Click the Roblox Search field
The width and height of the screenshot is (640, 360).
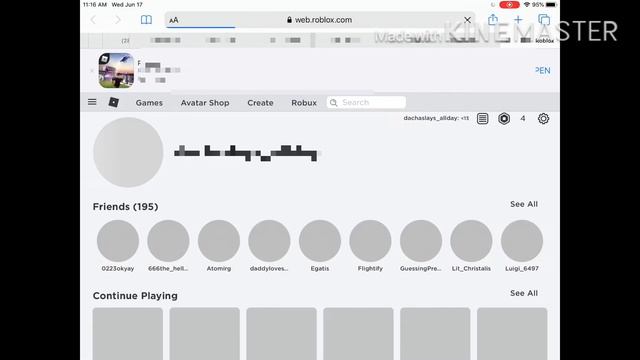(366, 102)
